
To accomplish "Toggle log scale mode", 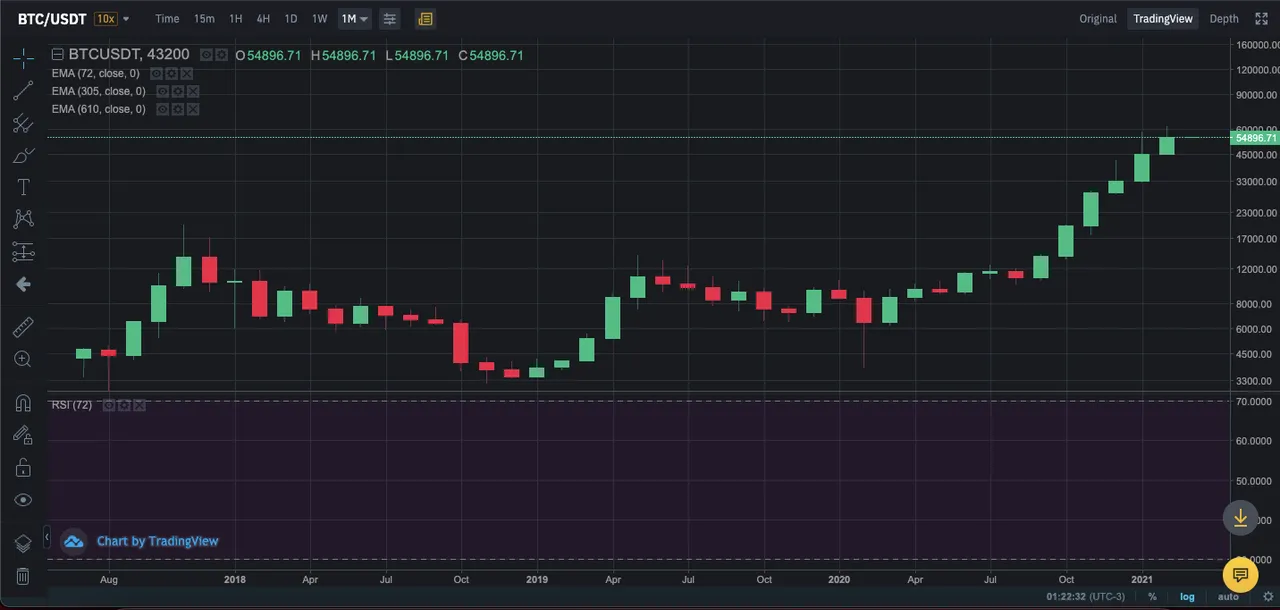I will tap(1188, 597).
